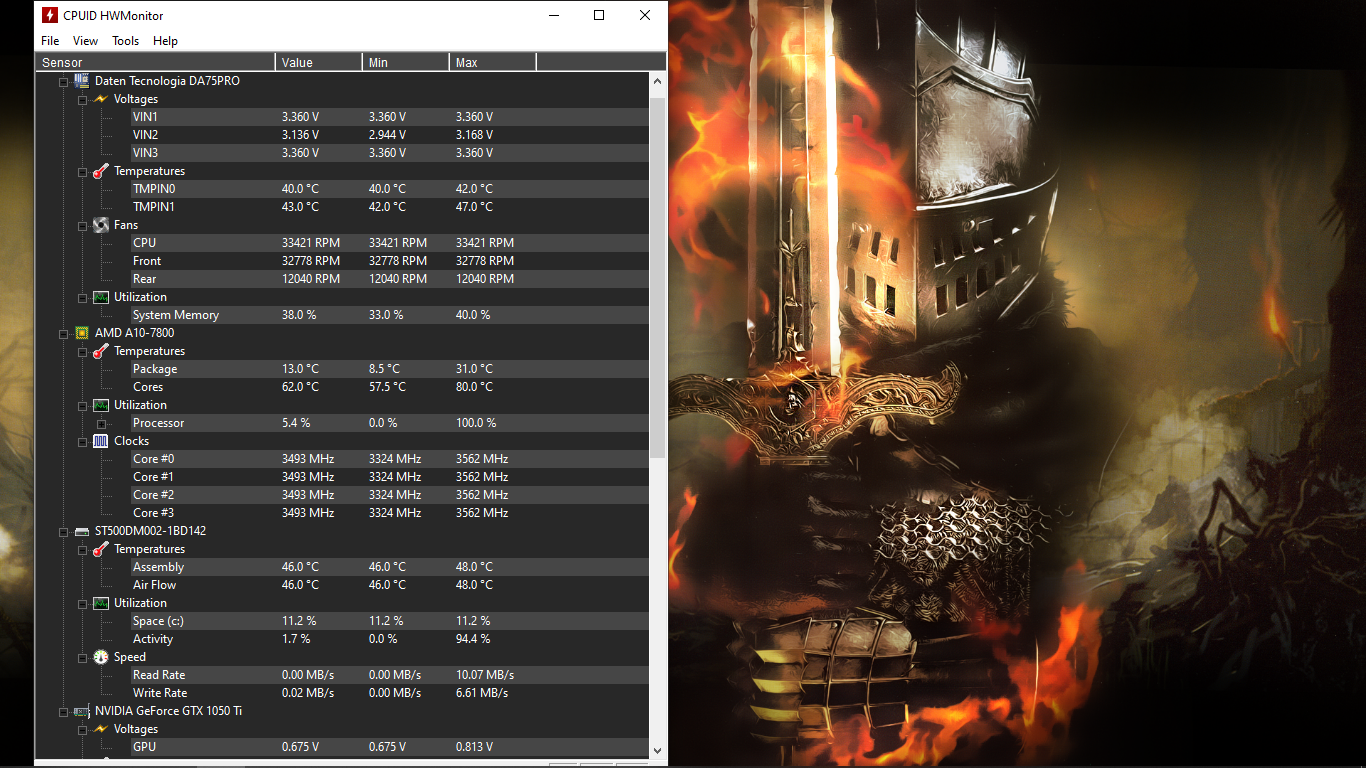The width and height of the screenshot is (1366, 768).
Task: Click the 33421 RPM CPU fan value
Action: pos(311,243)
